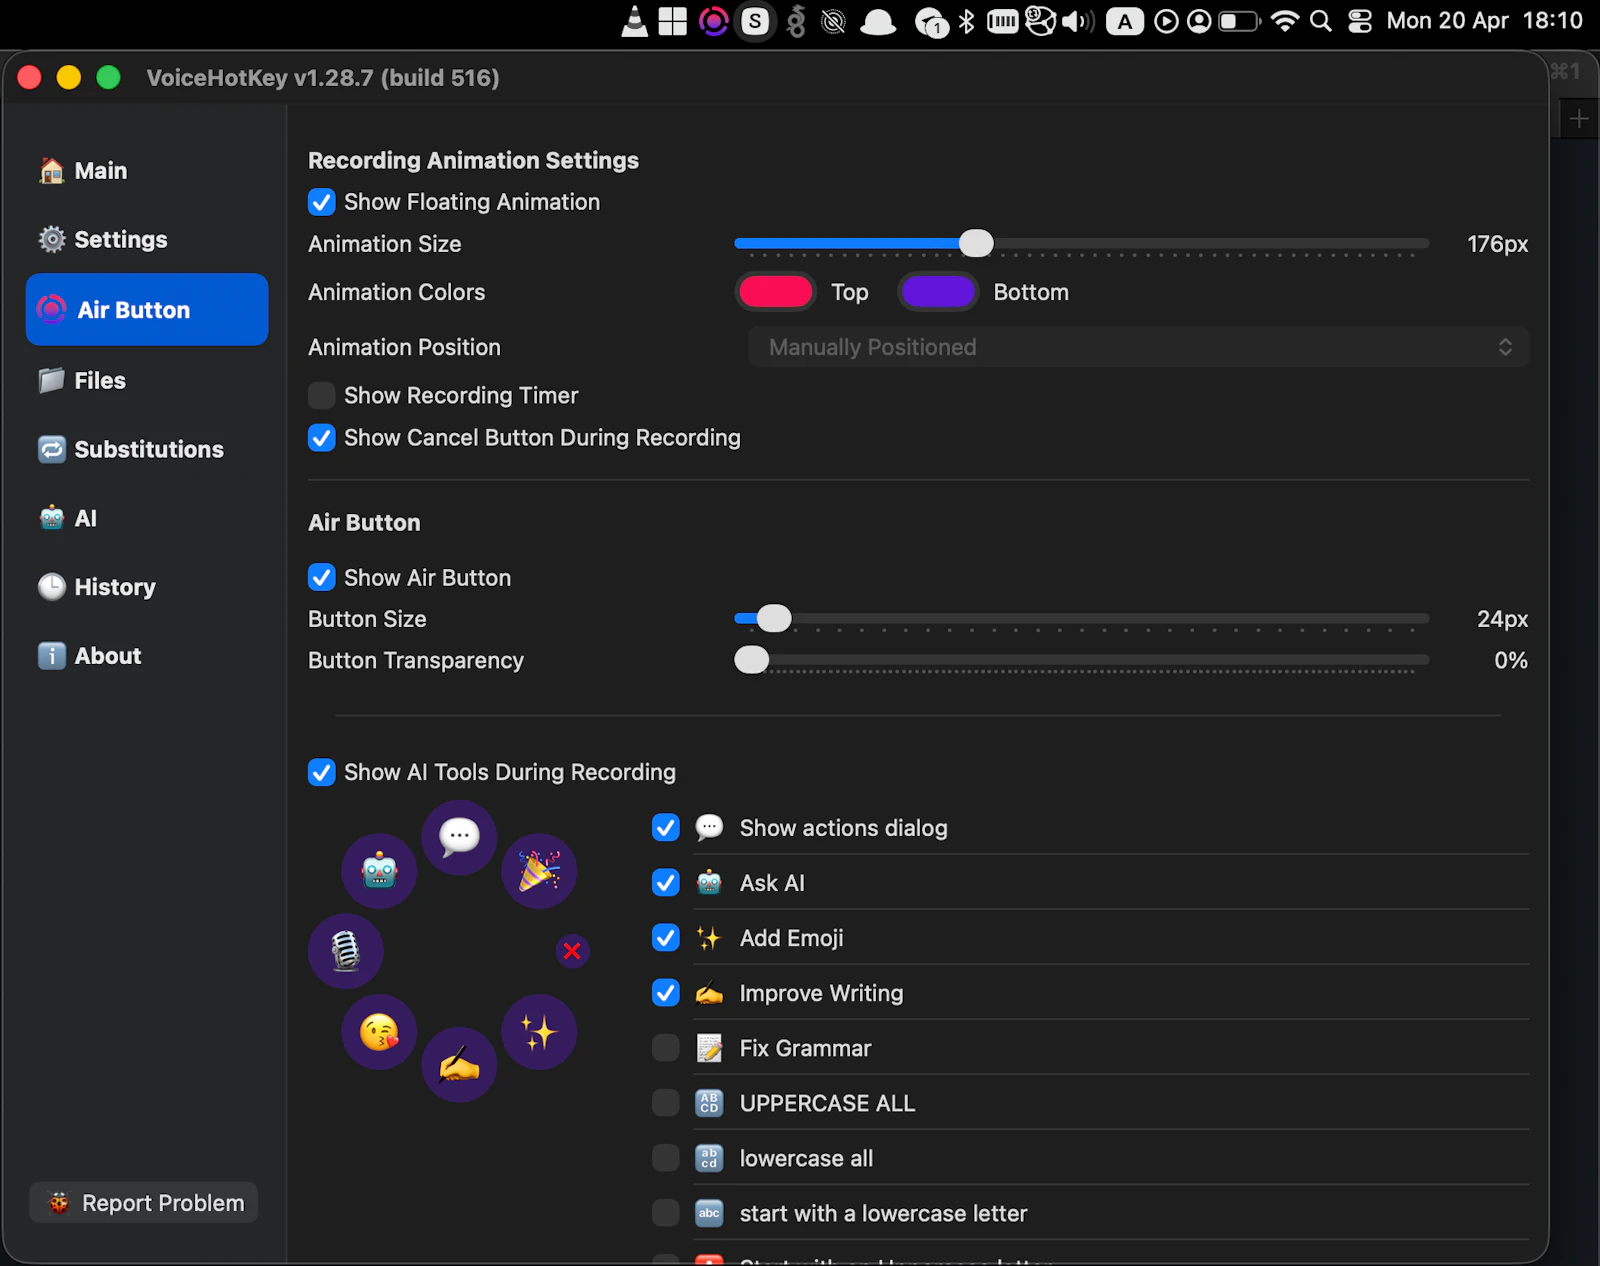Click the robot icon in radial preview
Image resolution: width=1600 pixels, height=1266 pixels.
(x=379, y=871)
